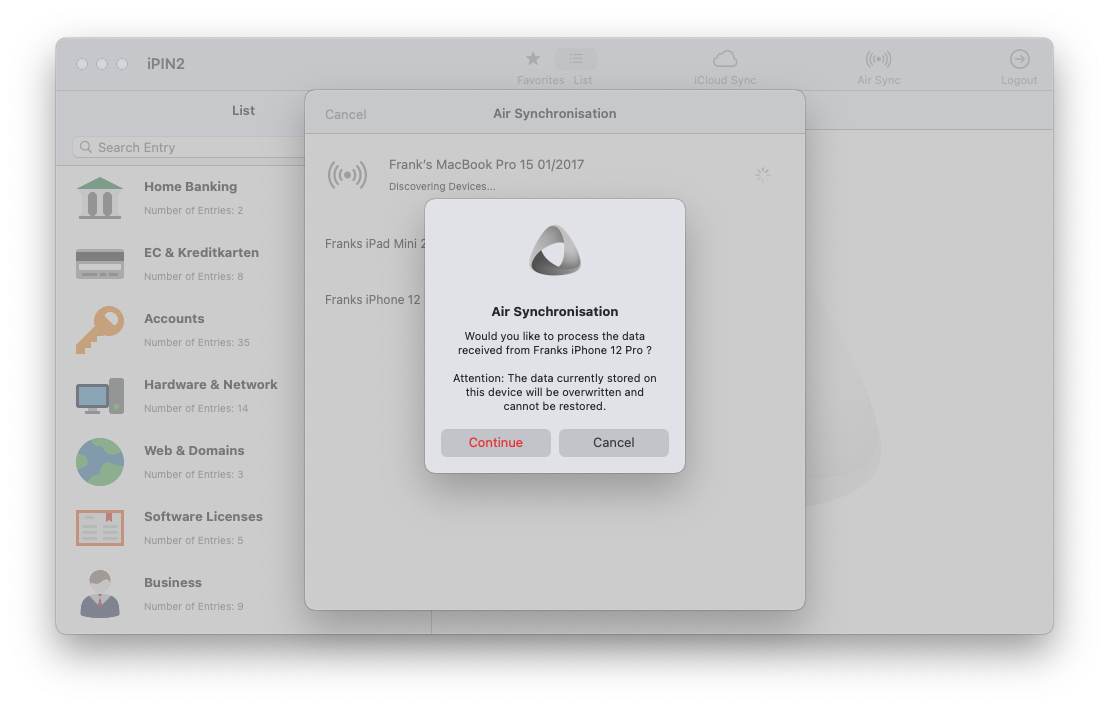The height and width of the screenshot is (708, 1109).
Task: Cancel the Air Synchronisation sheet
Action: tap(346, 114)
